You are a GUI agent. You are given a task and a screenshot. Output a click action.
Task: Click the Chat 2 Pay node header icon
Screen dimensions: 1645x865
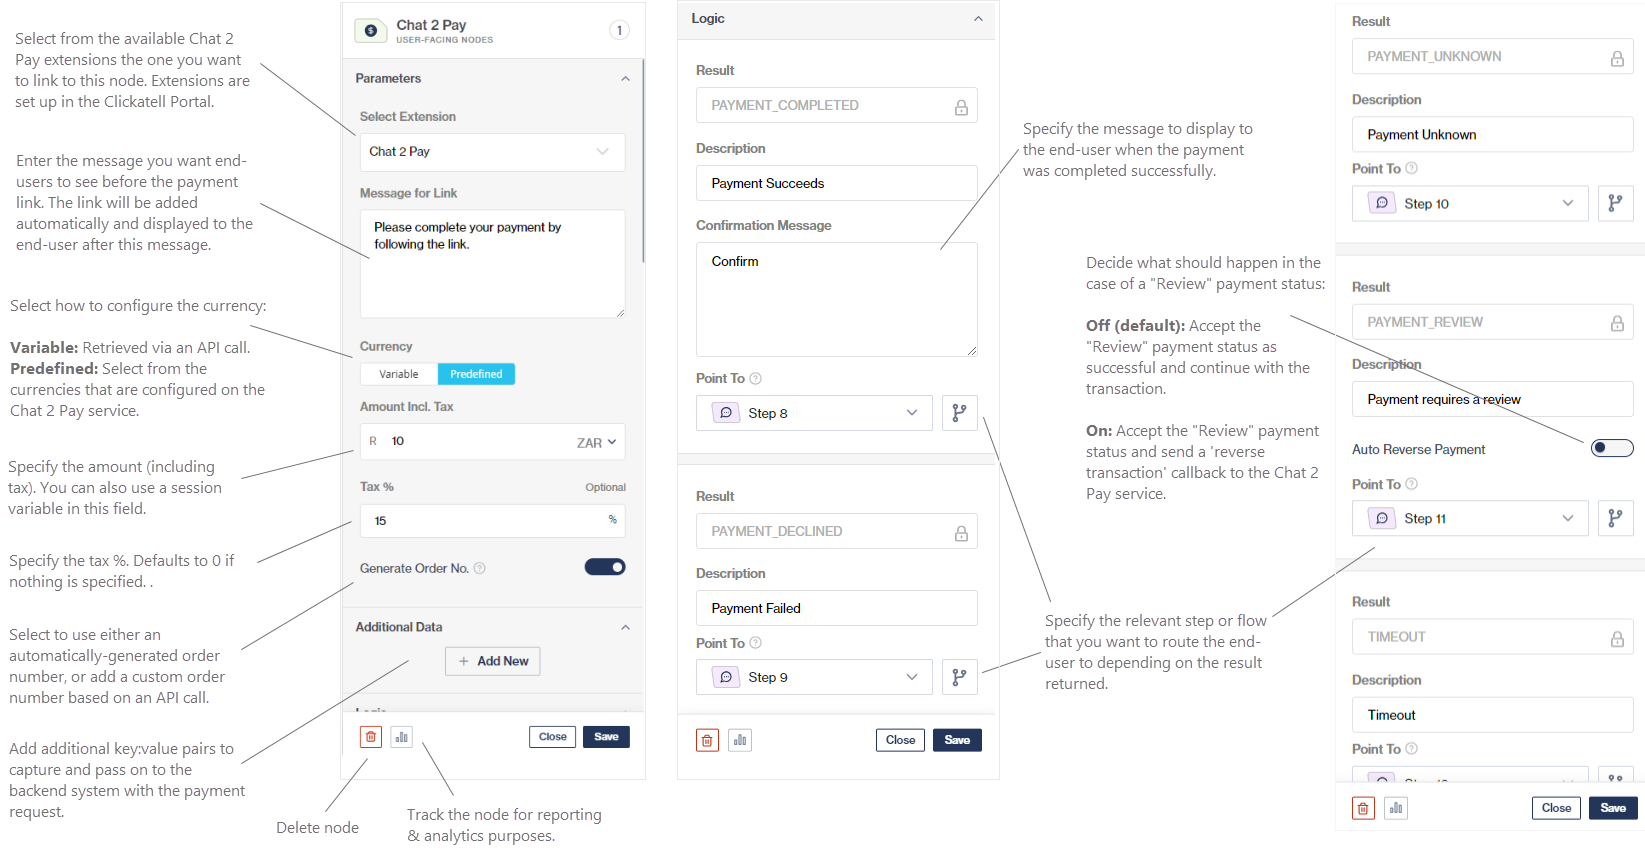pyautogui.click(x=370, y=30)
